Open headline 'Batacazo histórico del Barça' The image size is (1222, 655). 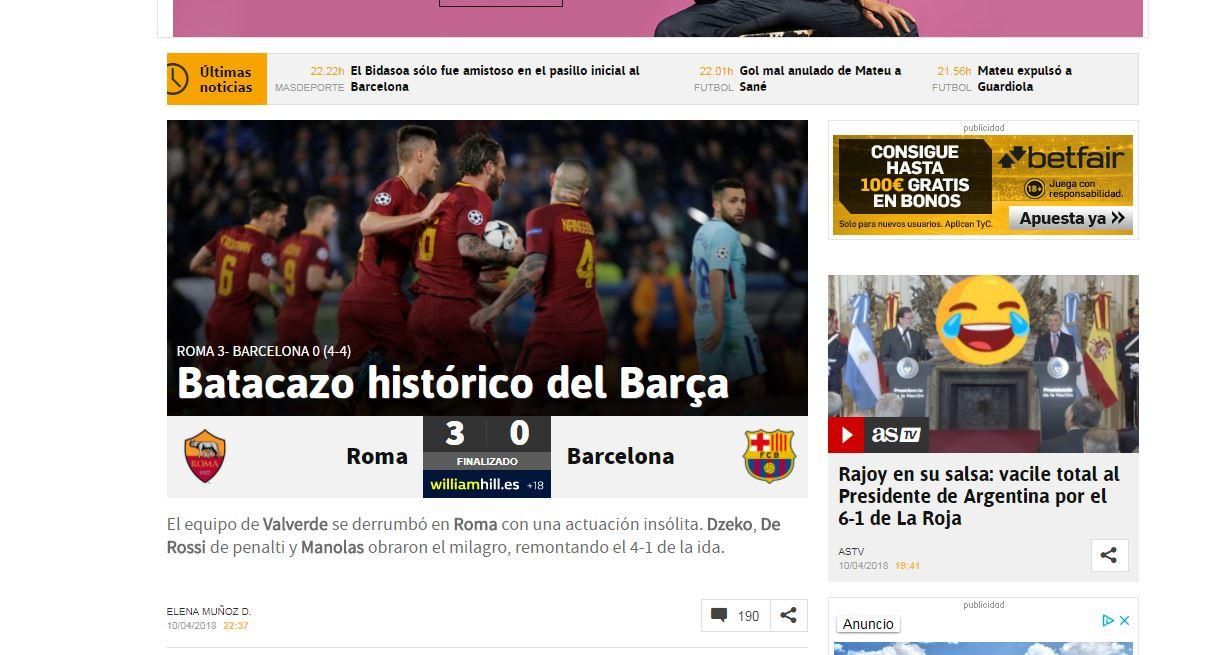pyautogui.click(x=452, y=384)
